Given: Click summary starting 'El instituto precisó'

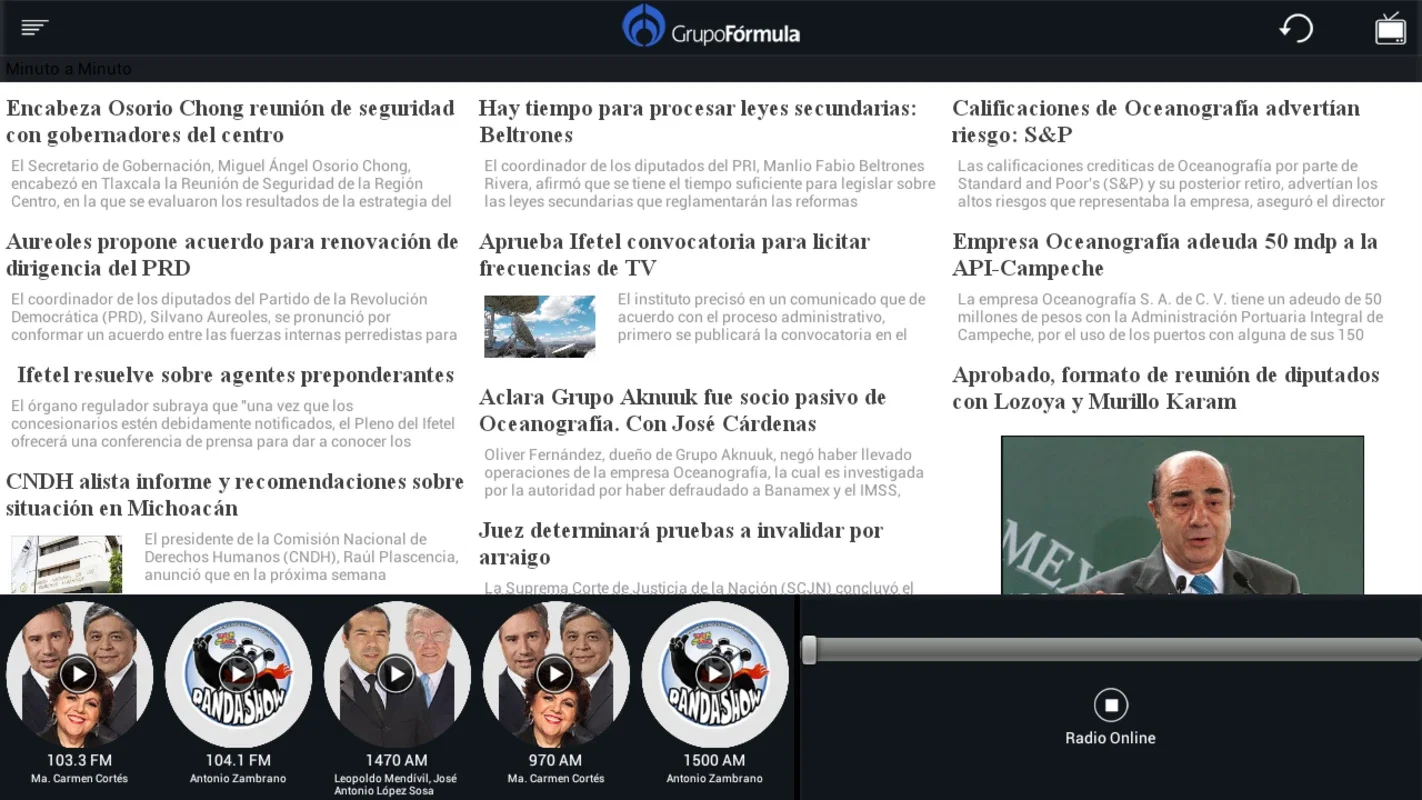Looking at the screenshot, I should (x=771, y=317).
